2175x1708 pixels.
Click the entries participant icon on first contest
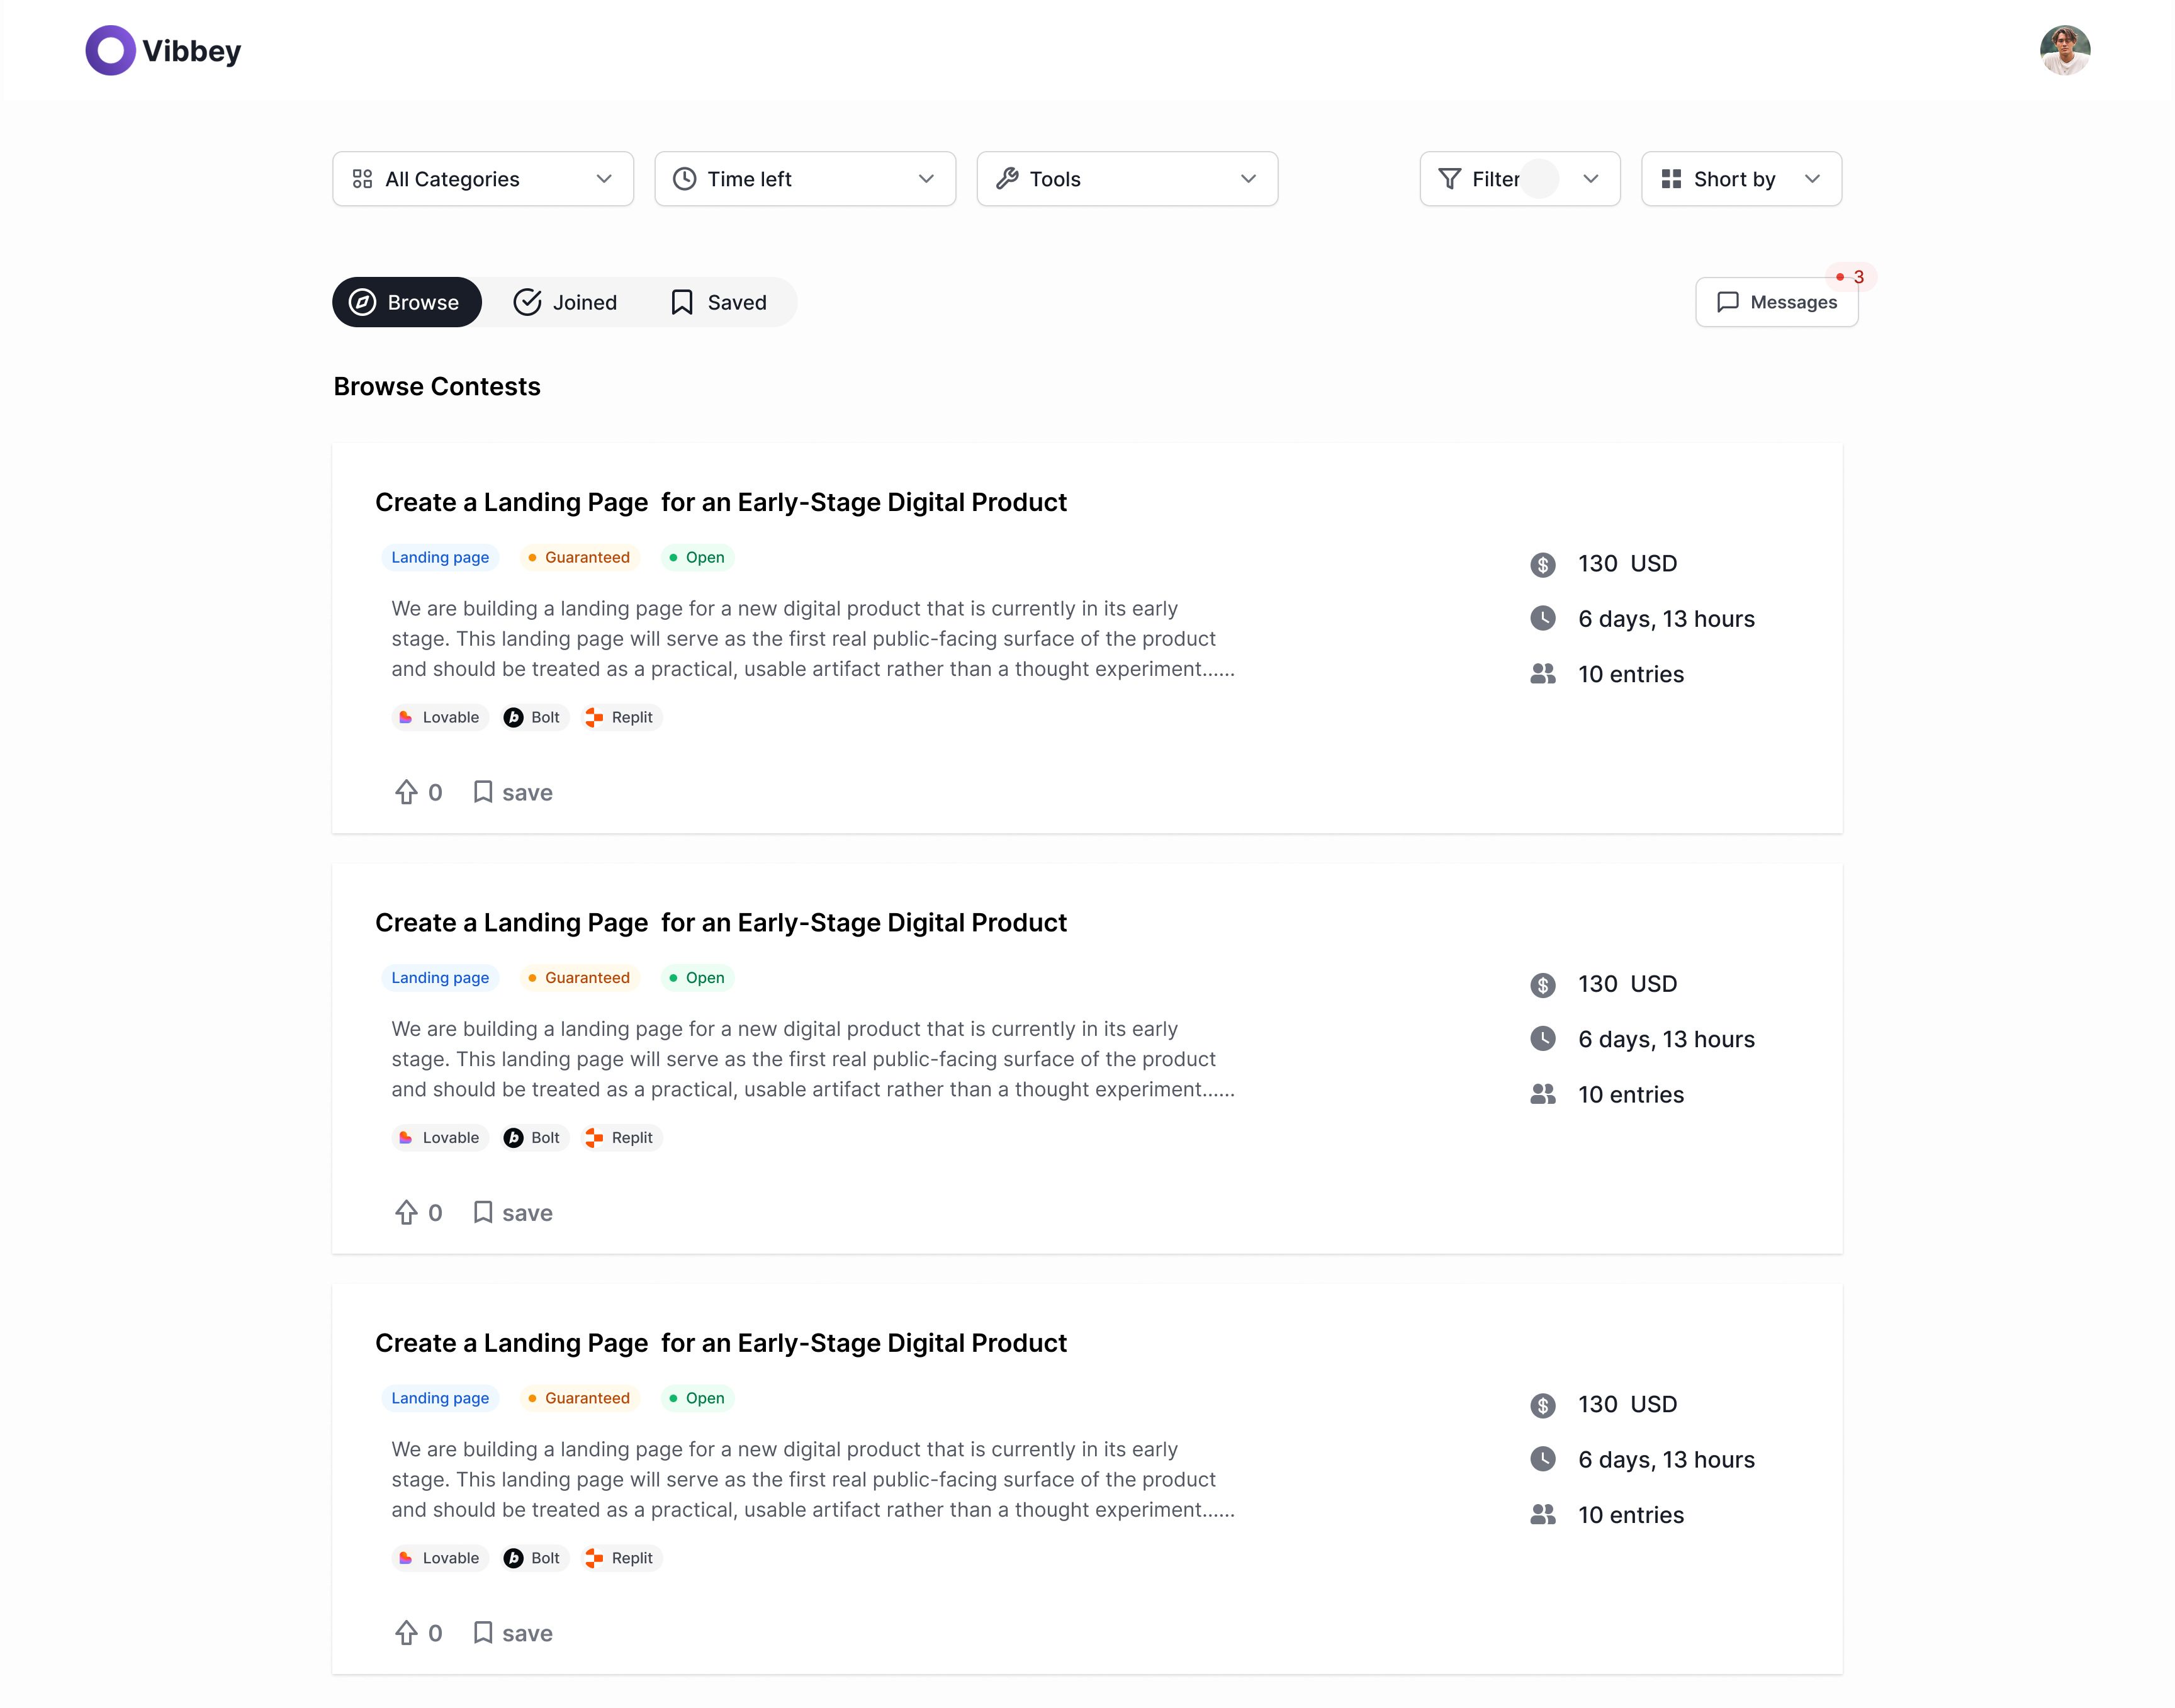point(1543,673)
